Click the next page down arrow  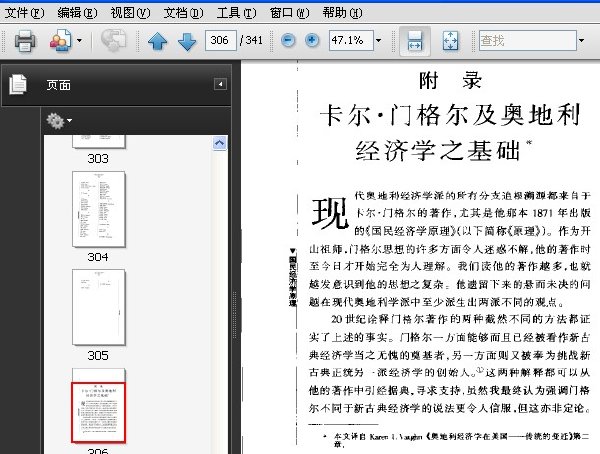tap(187, 41)
